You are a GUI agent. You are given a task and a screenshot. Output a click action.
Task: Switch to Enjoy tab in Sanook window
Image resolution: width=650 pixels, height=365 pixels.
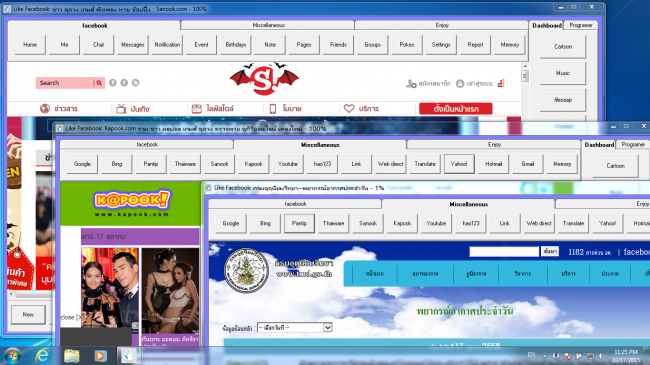click(442, 25)
